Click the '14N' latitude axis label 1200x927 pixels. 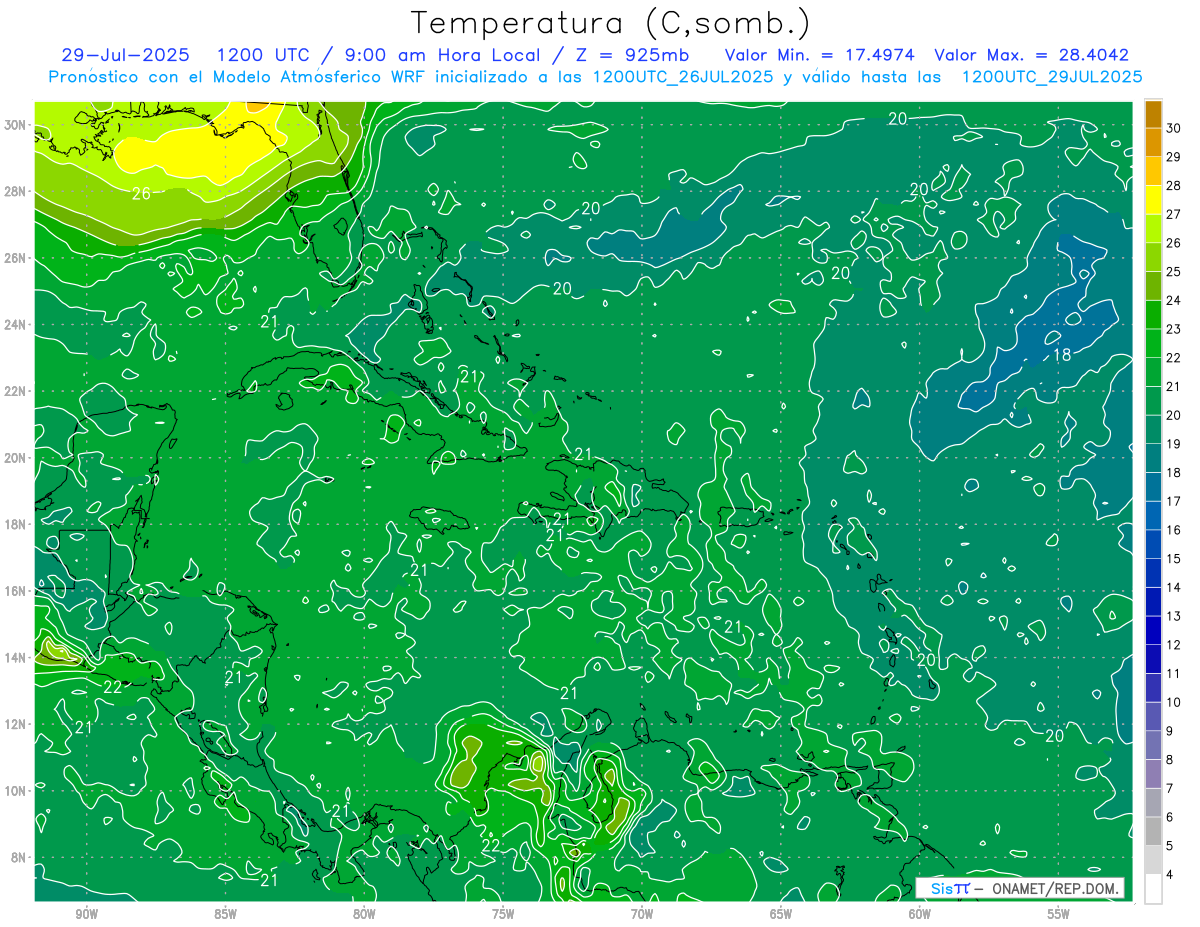point(16,658)
